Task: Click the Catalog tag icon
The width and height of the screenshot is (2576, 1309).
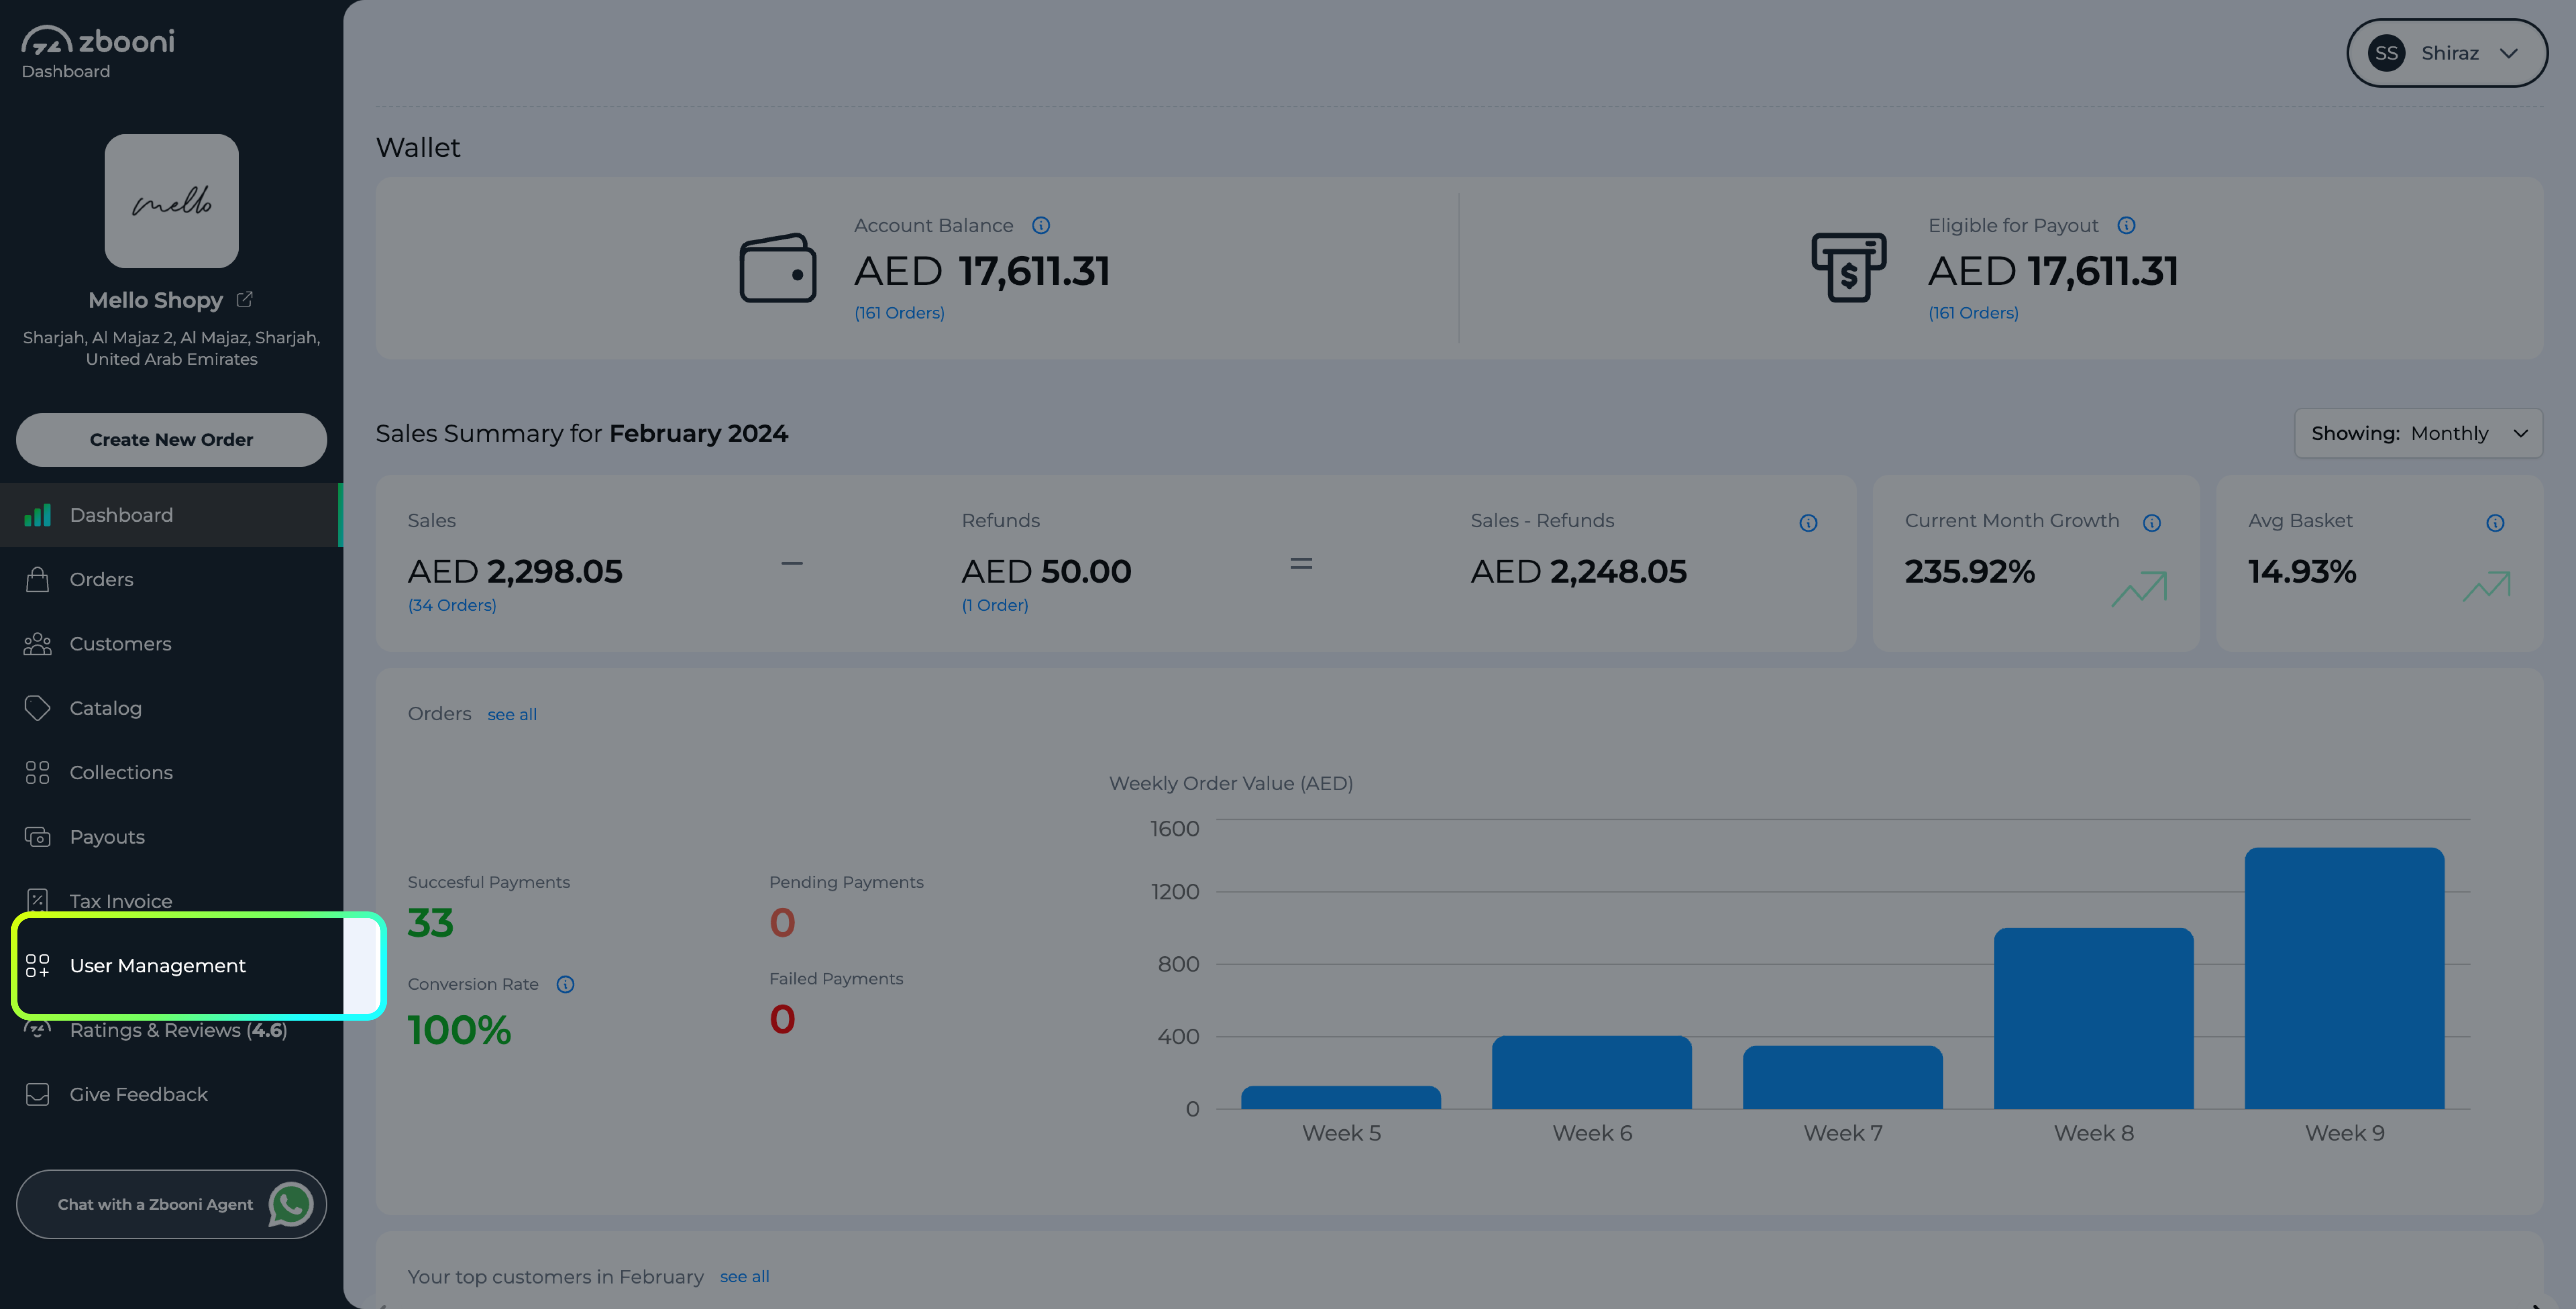Action: coord(37,708)
